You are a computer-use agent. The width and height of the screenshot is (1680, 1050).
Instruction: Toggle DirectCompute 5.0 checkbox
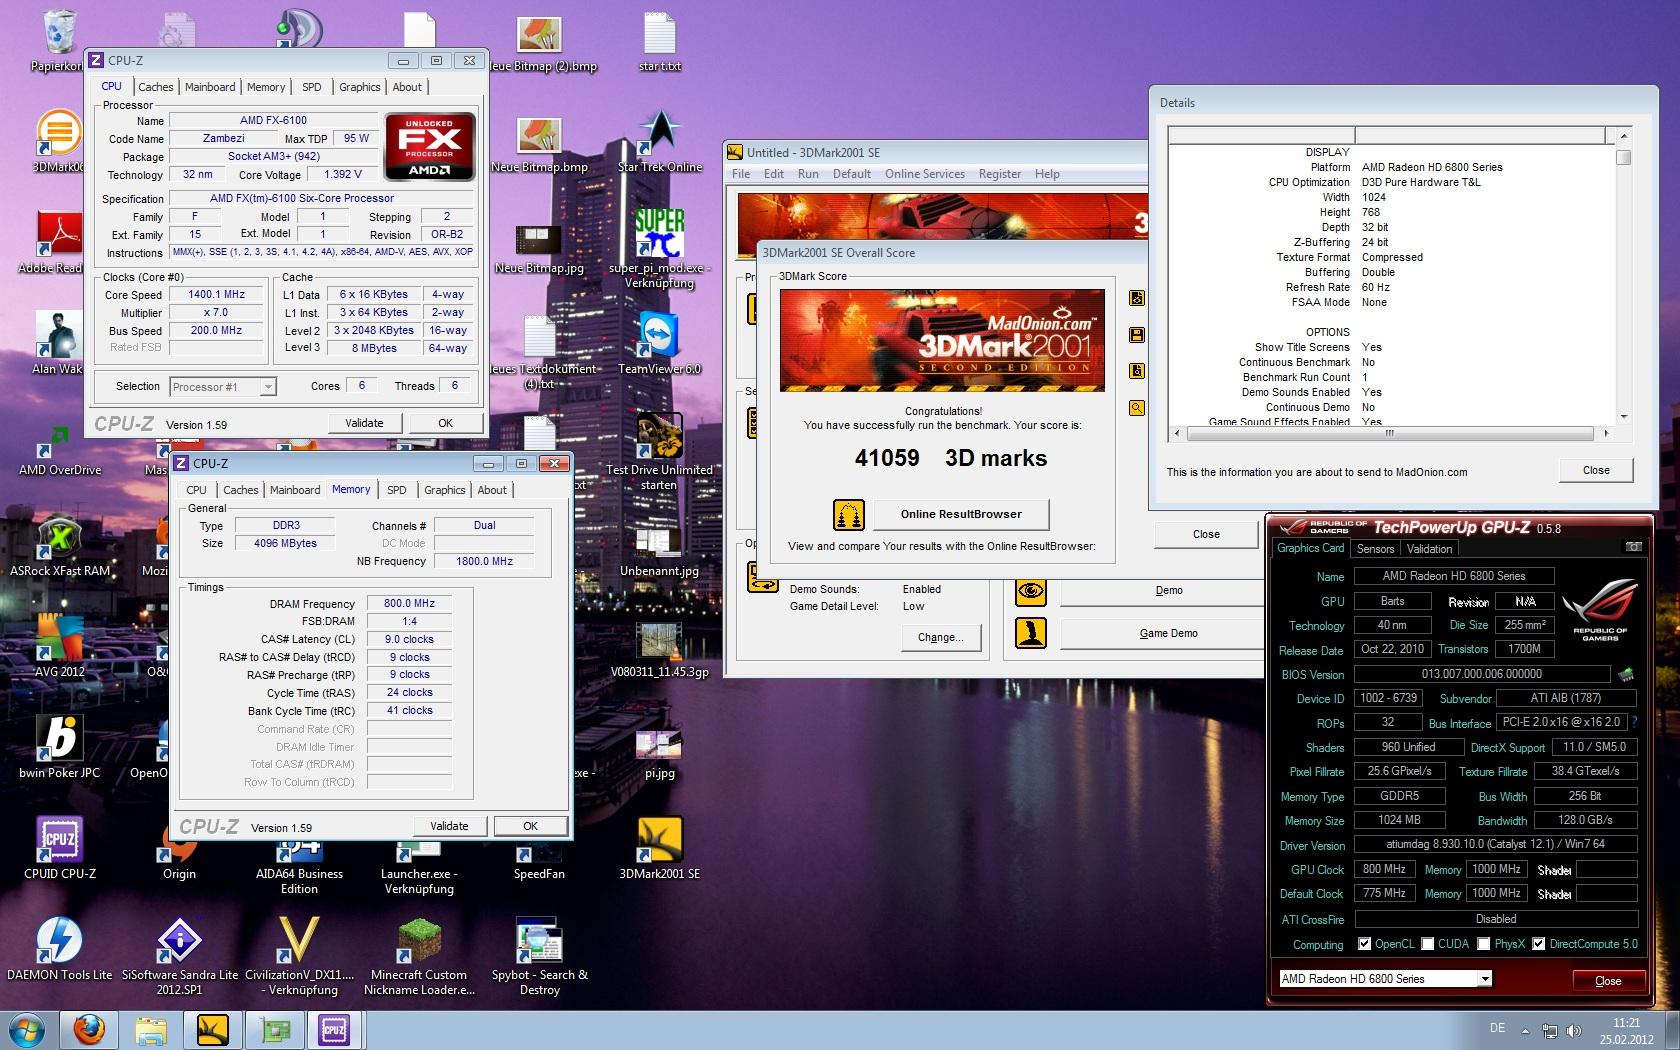(1539, 944)
